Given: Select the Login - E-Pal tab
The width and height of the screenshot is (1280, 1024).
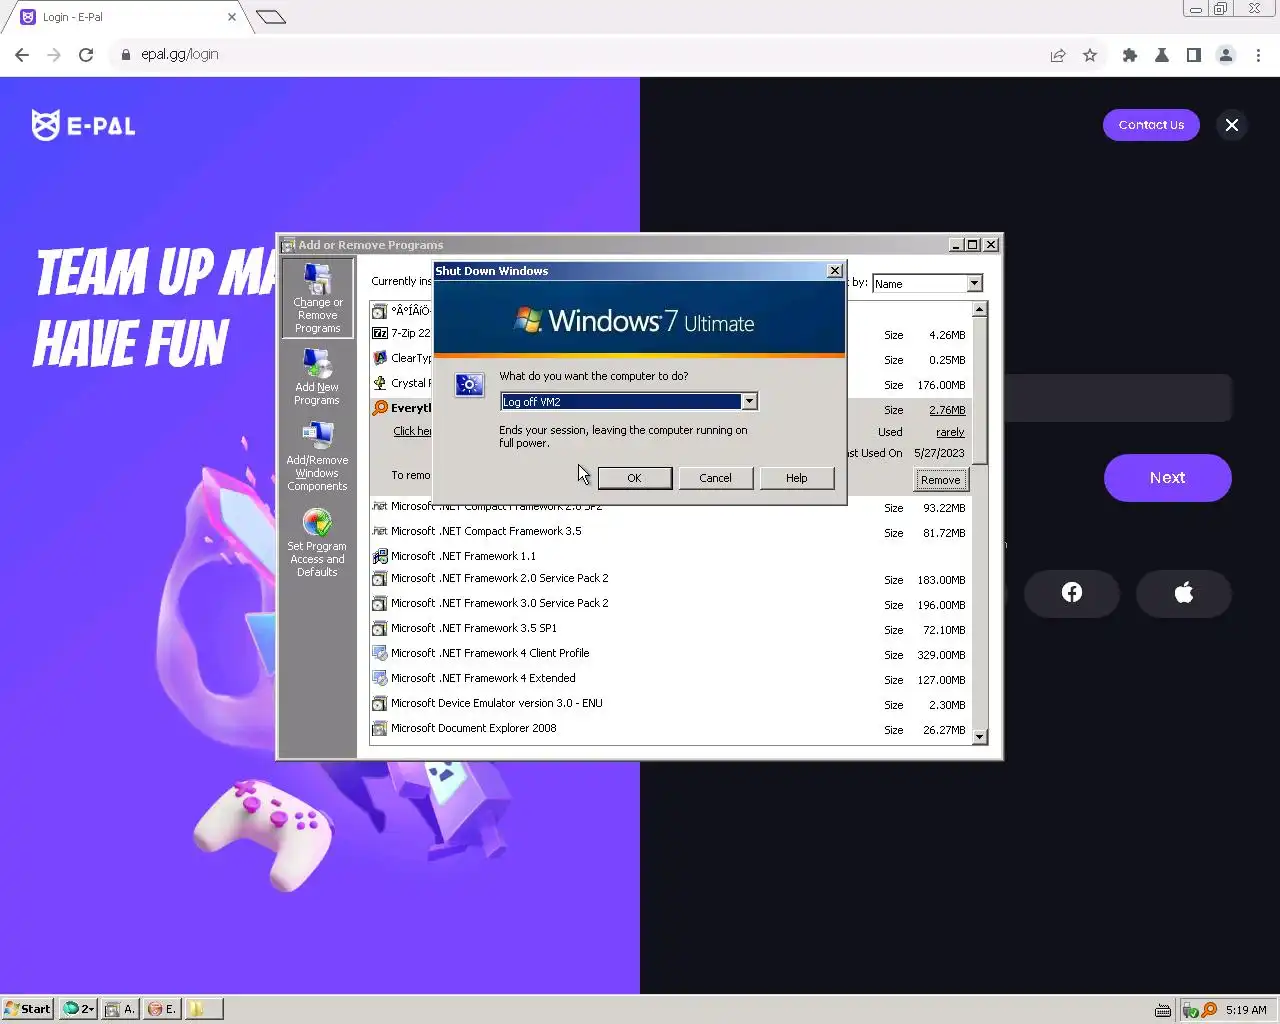Looking at the screenshot, I should coord(125,17).
